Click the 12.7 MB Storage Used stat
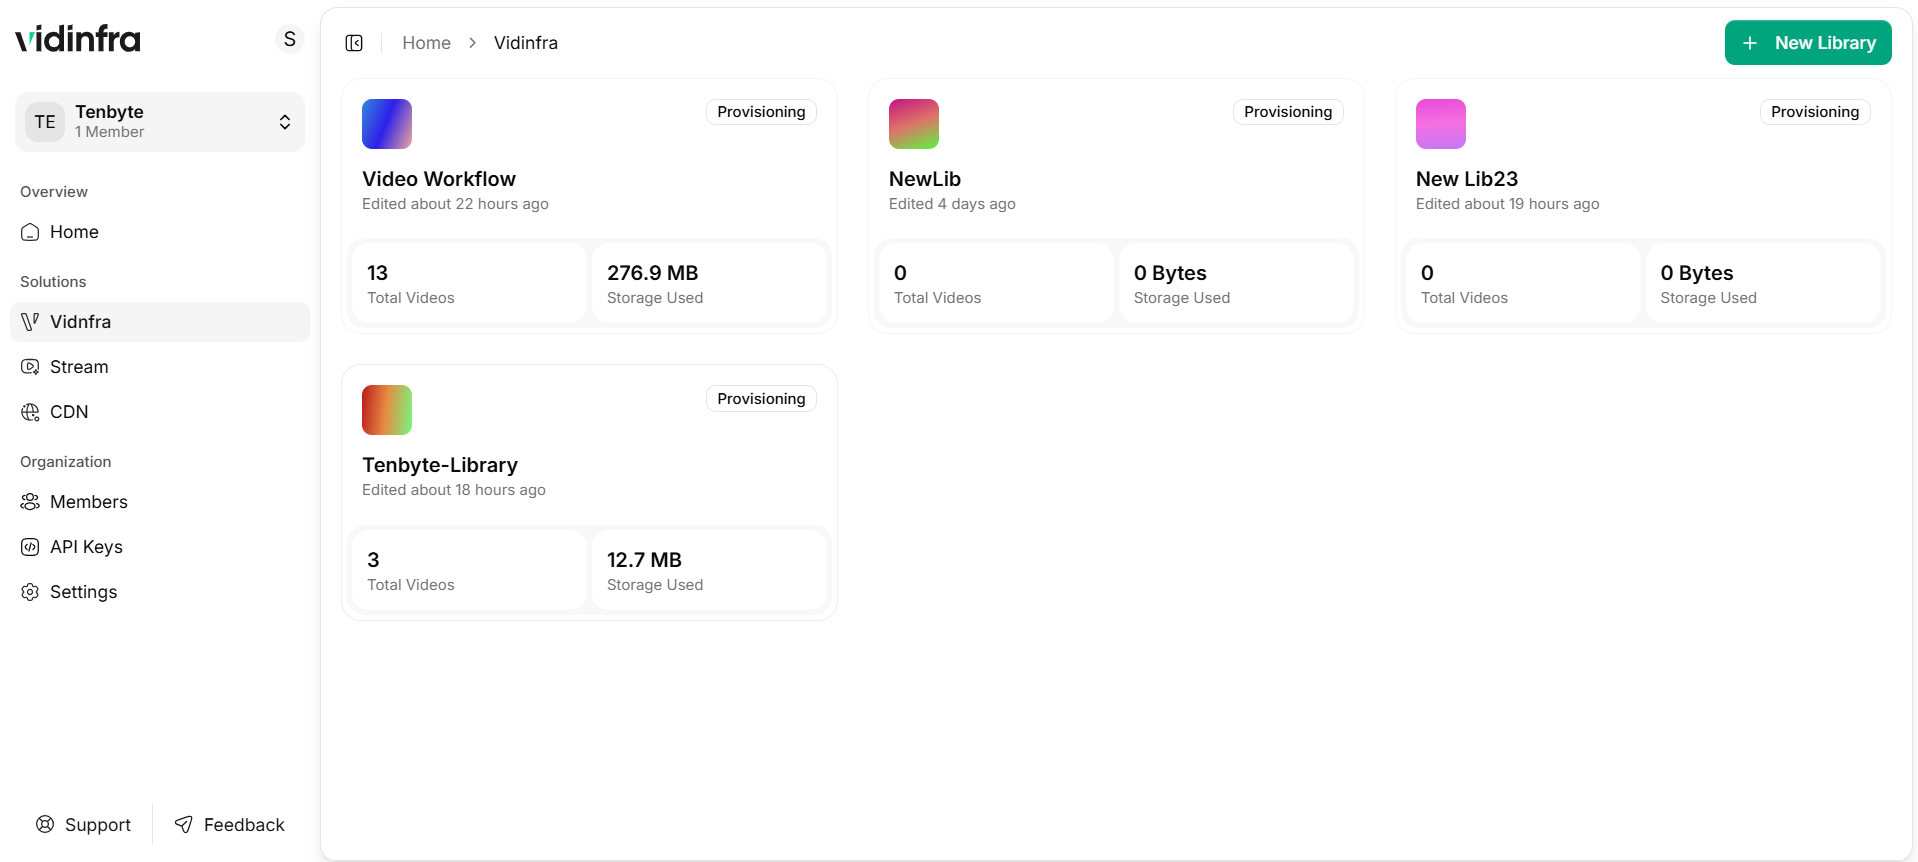This screenshot has height=862, width=1918. pos(709,570)
